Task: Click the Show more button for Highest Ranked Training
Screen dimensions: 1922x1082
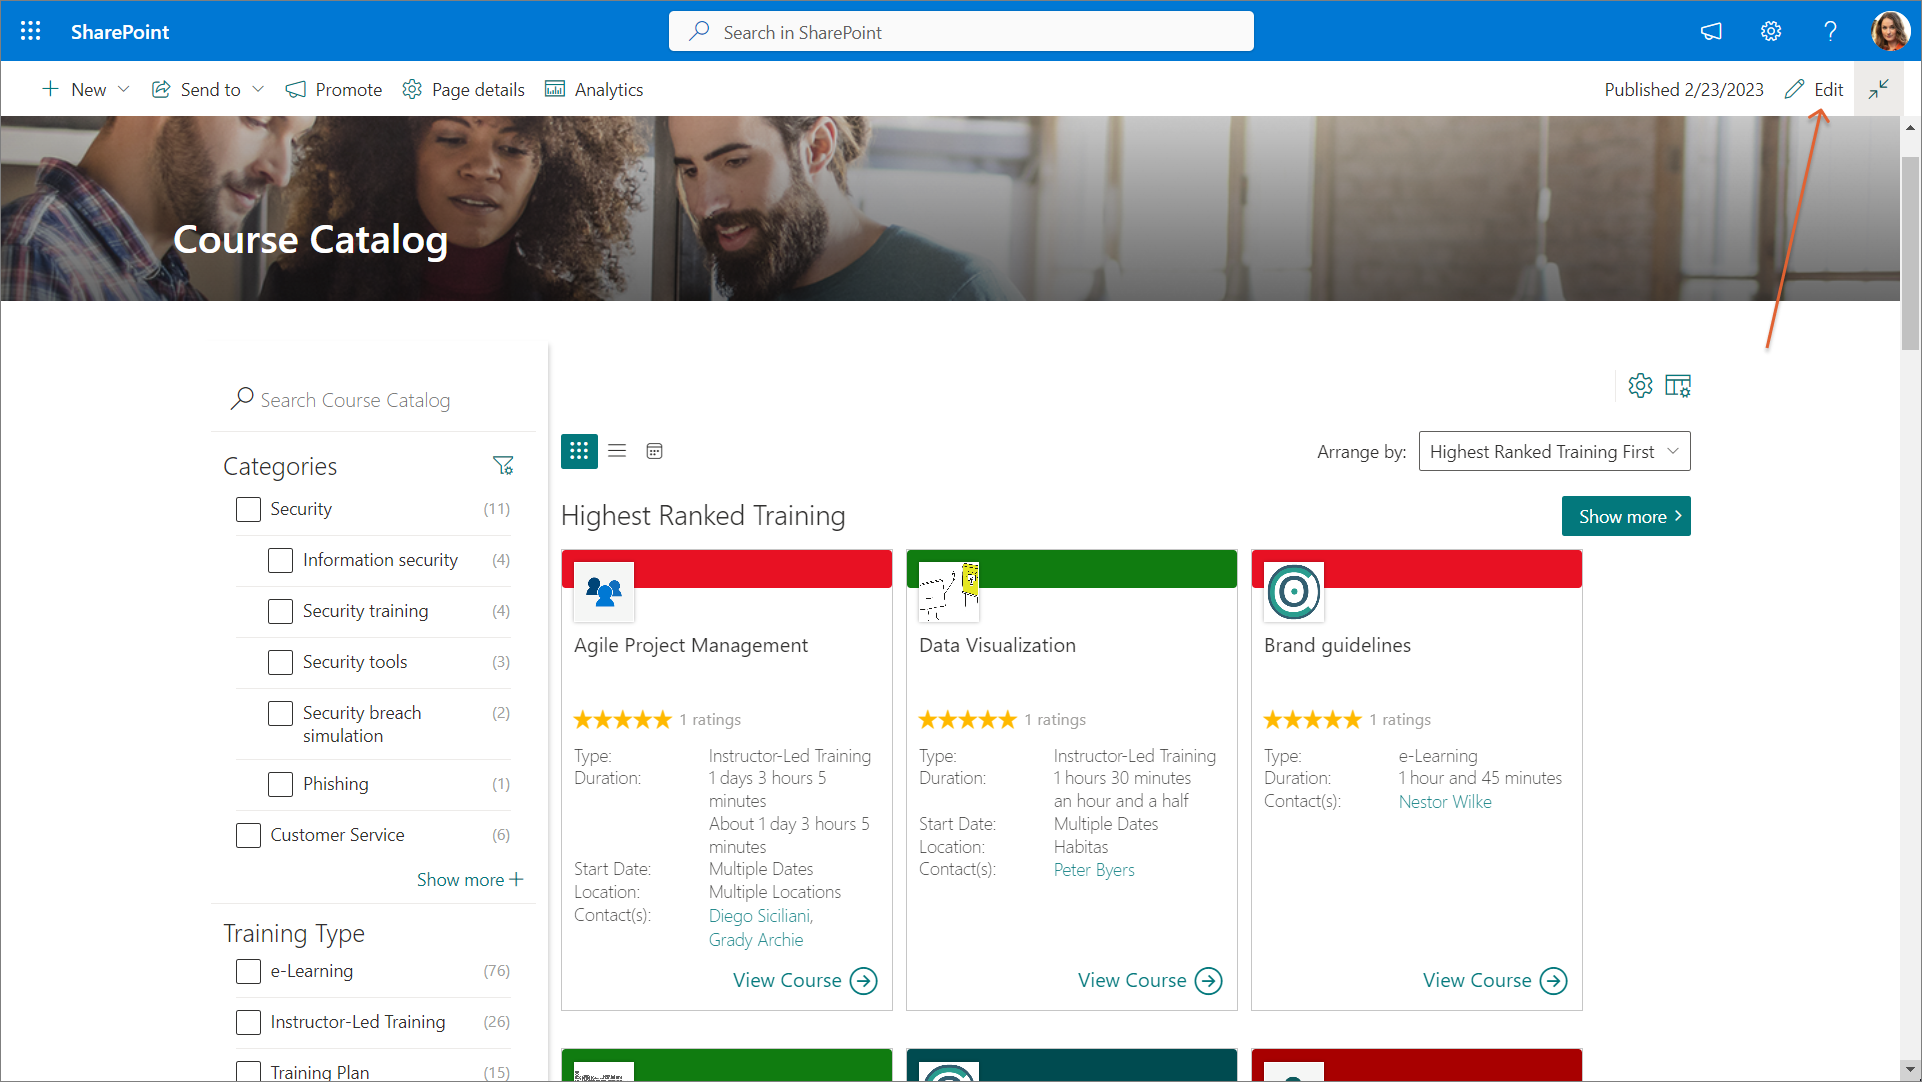Action: [x=1625, y=516]
